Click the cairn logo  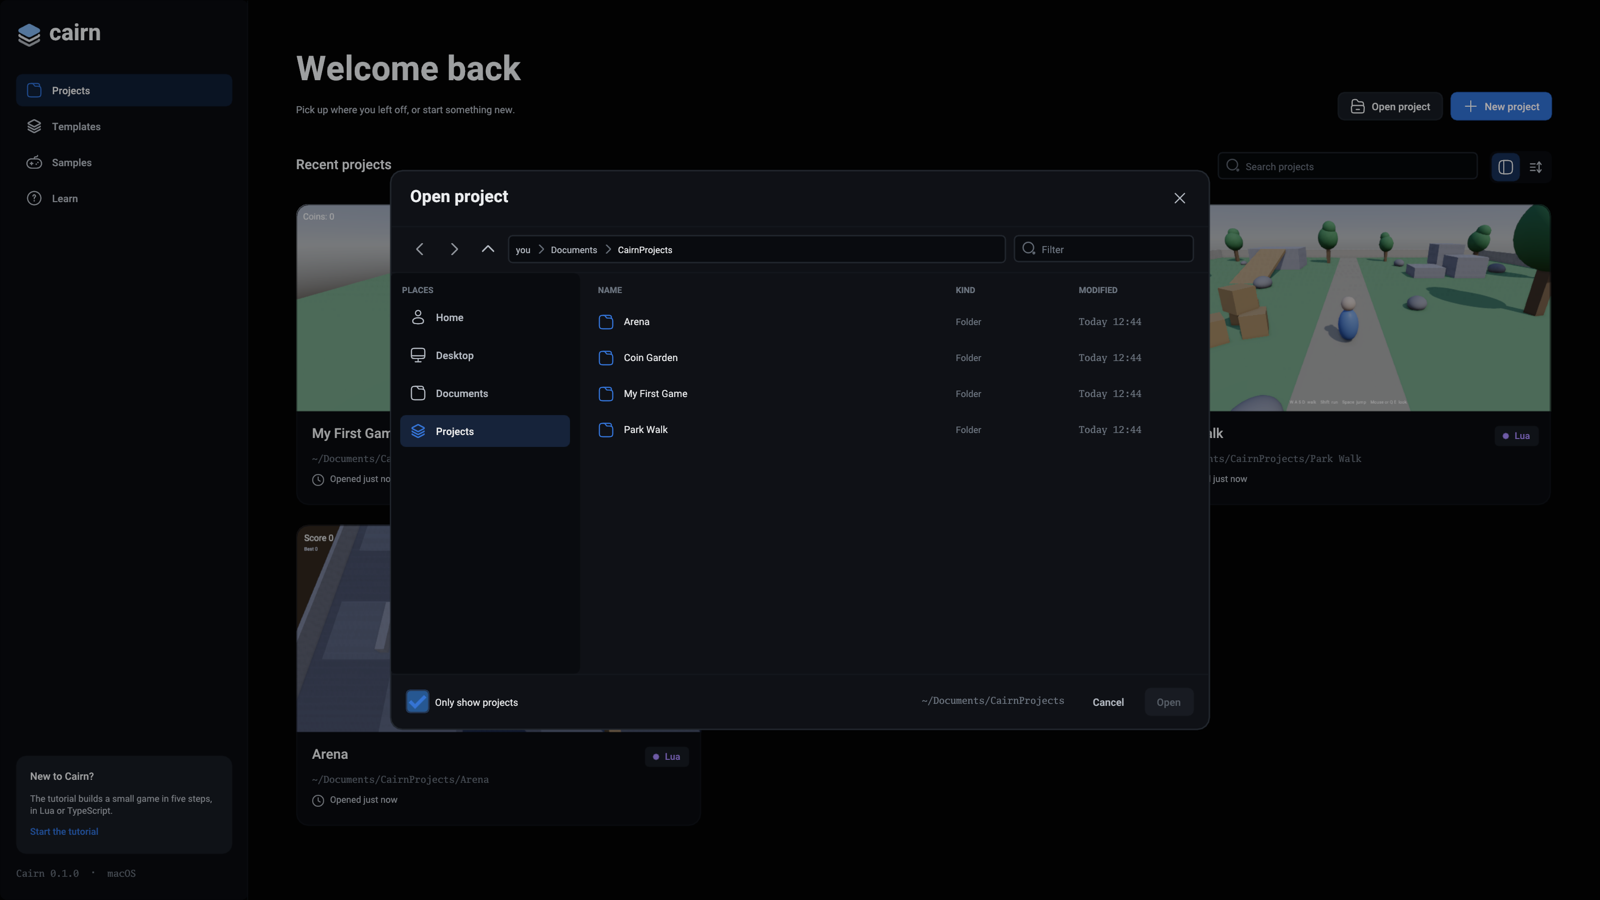[59, 33]
